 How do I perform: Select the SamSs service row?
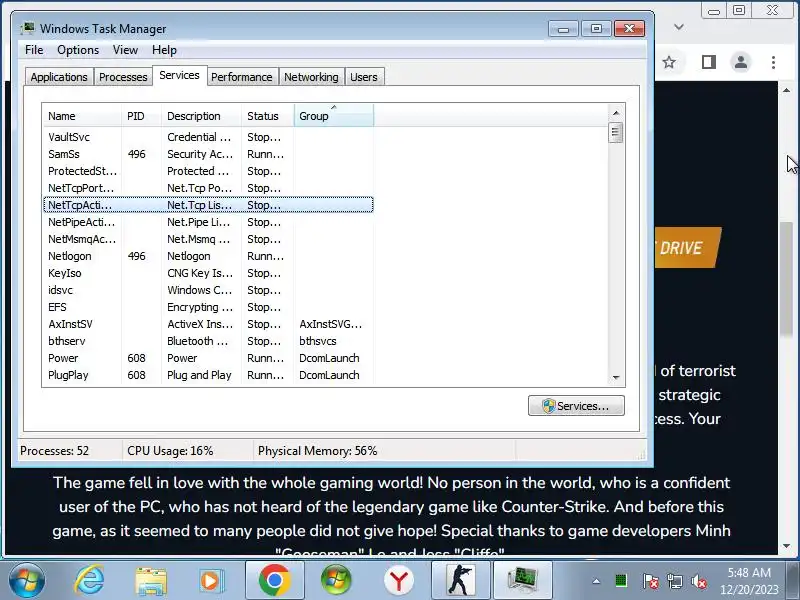[x=208, y=154]
